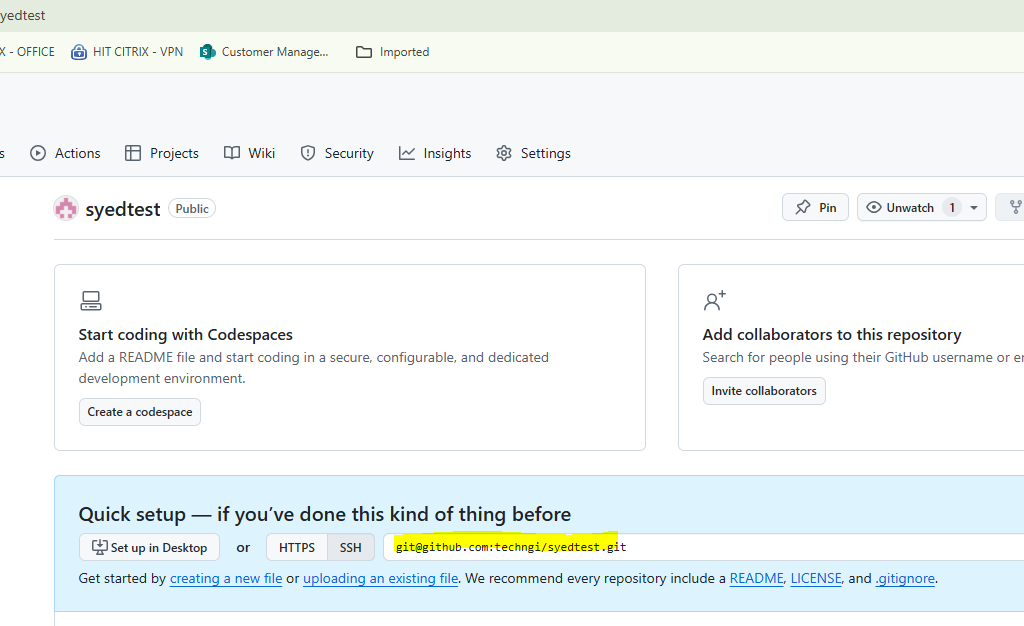Click the watcher count badge showing 1

952,208
